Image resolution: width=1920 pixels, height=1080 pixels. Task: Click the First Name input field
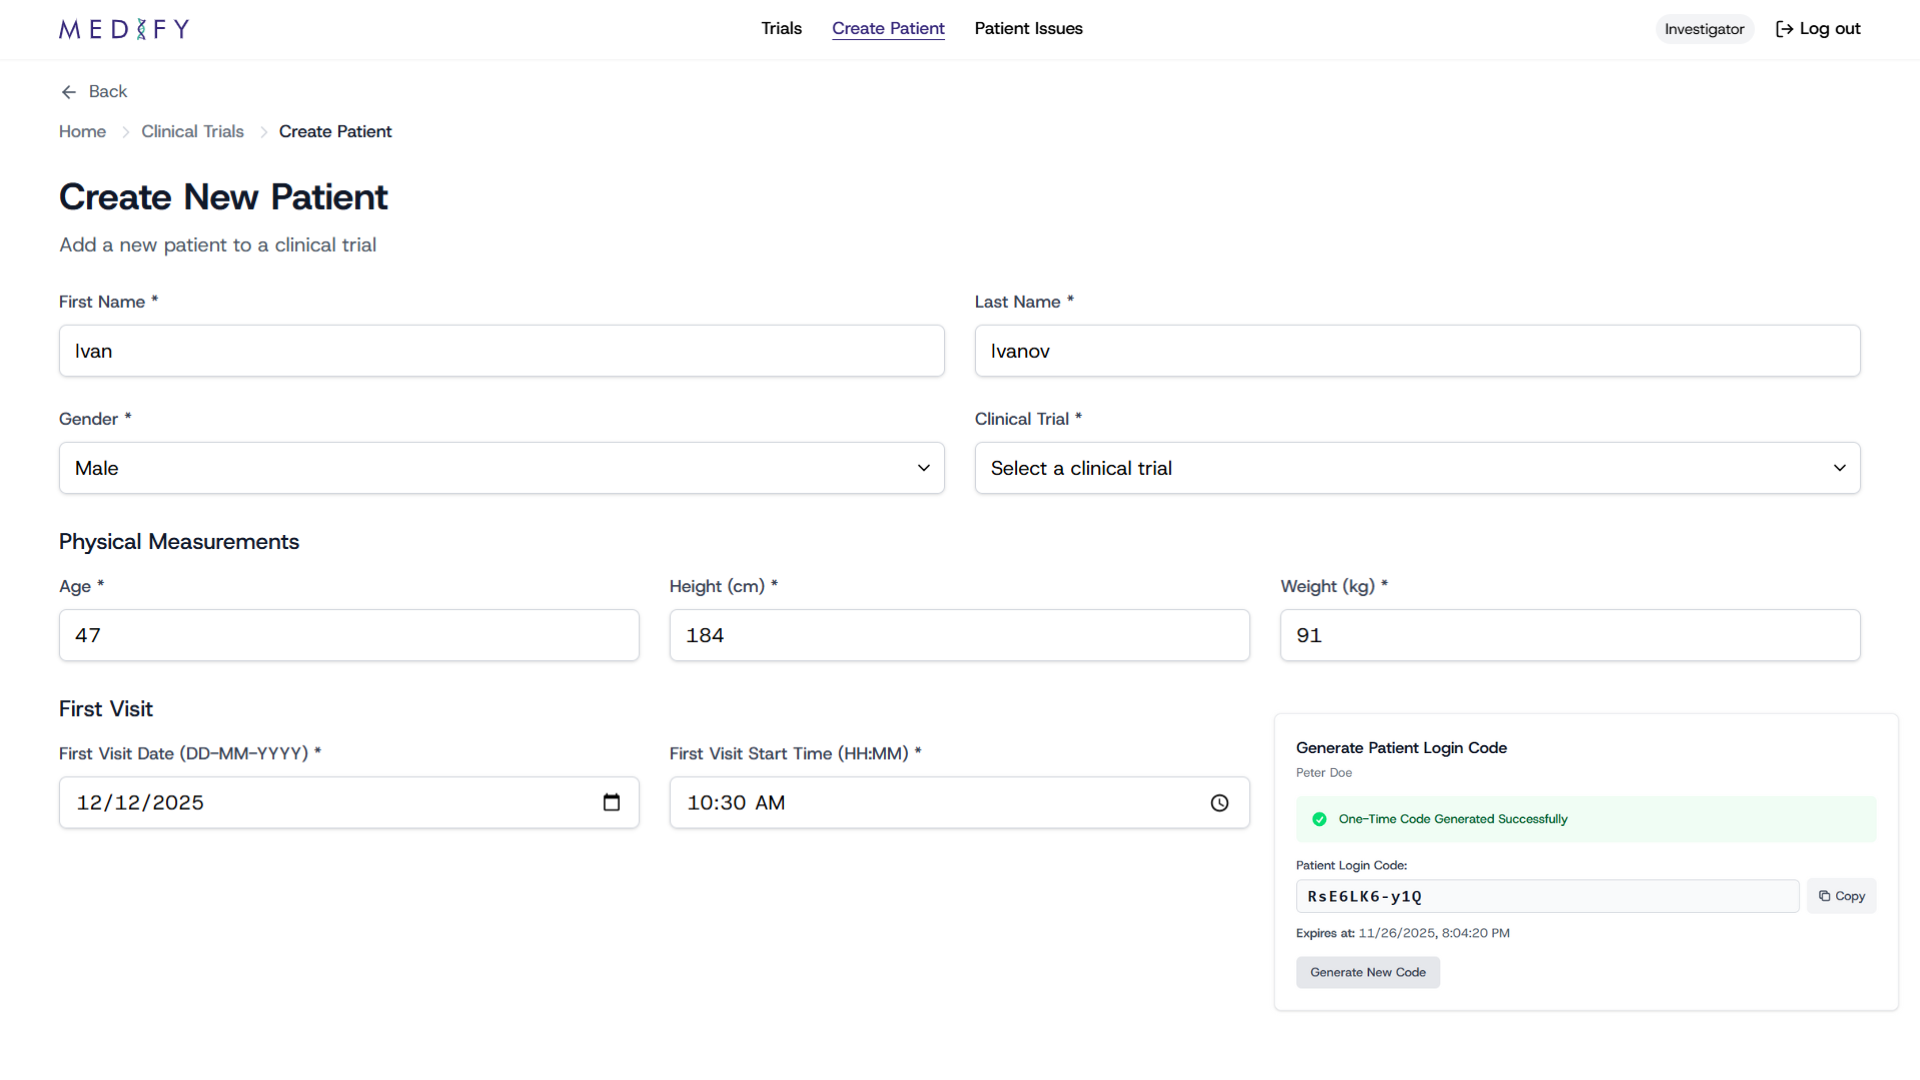pos(501,351)
